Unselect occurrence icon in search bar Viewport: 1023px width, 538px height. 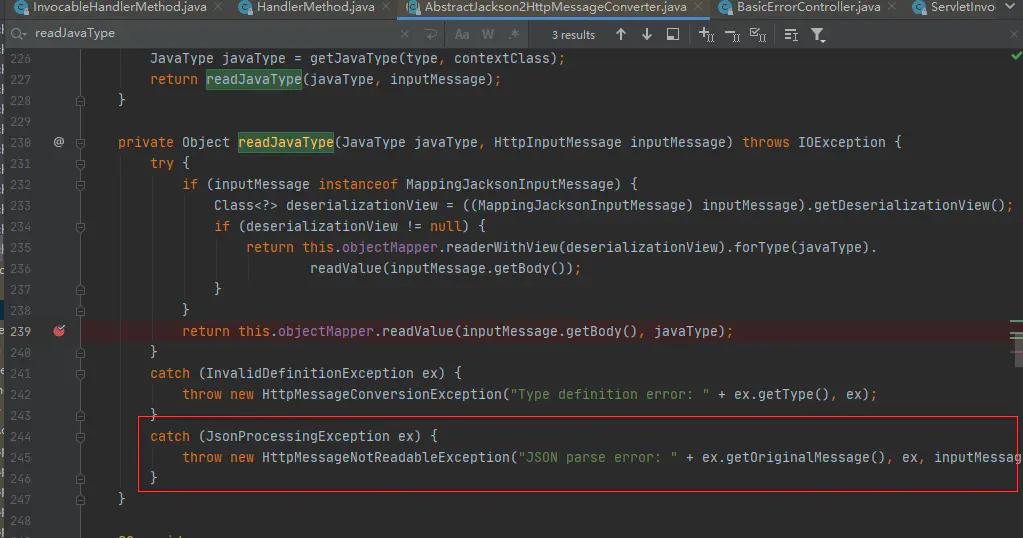tap(733, 34)
